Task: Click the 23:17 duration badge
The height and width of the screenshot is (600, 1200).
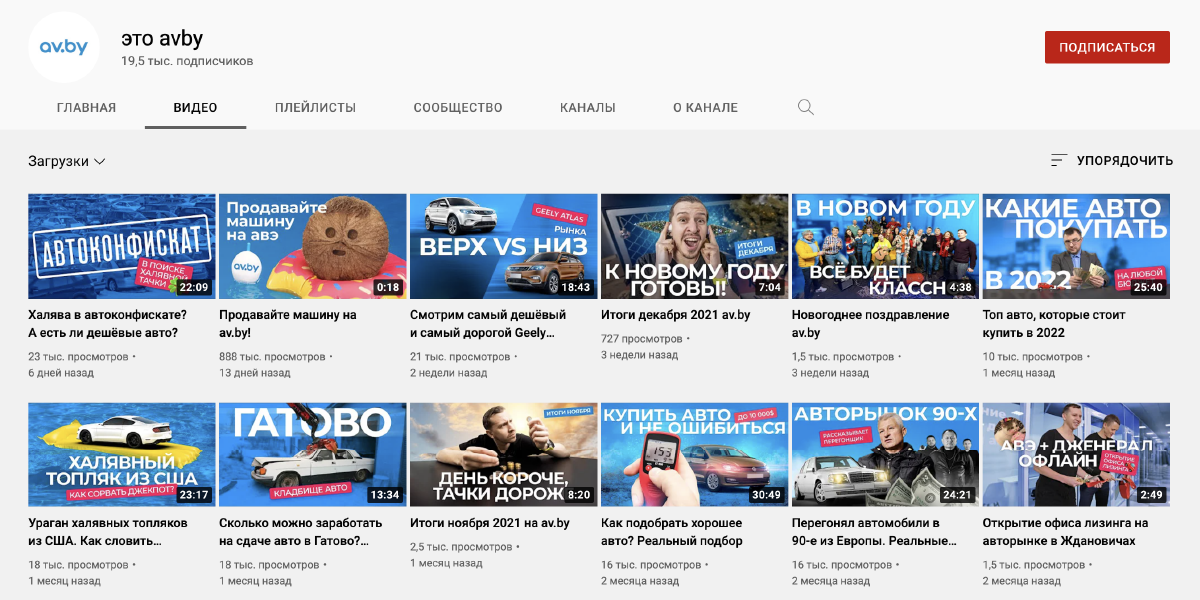Action: (x=194, y=495)
